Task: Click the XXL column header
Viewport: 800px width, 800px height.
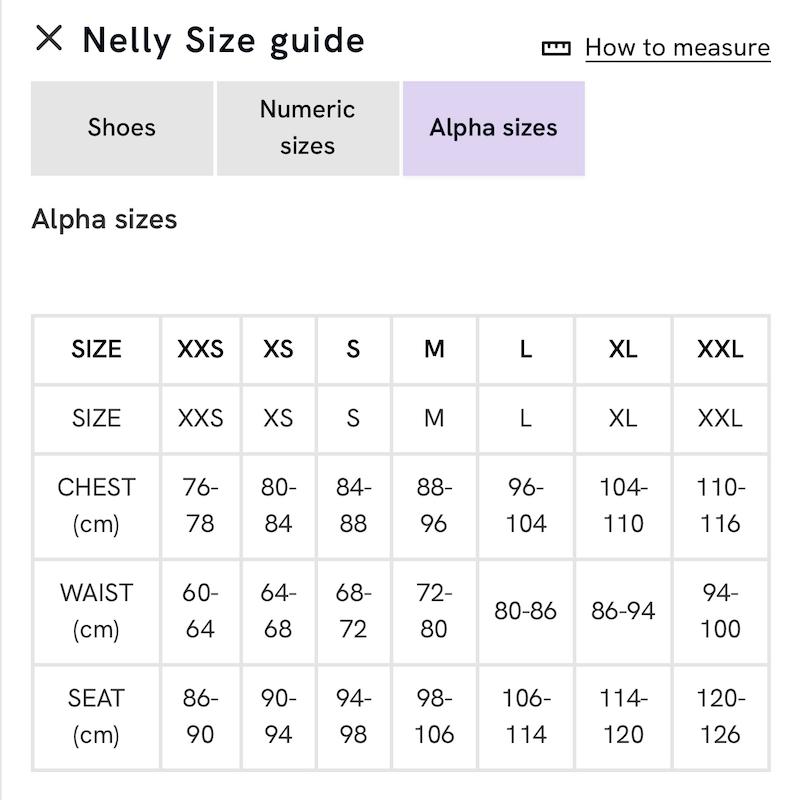Action: [720, 349]
